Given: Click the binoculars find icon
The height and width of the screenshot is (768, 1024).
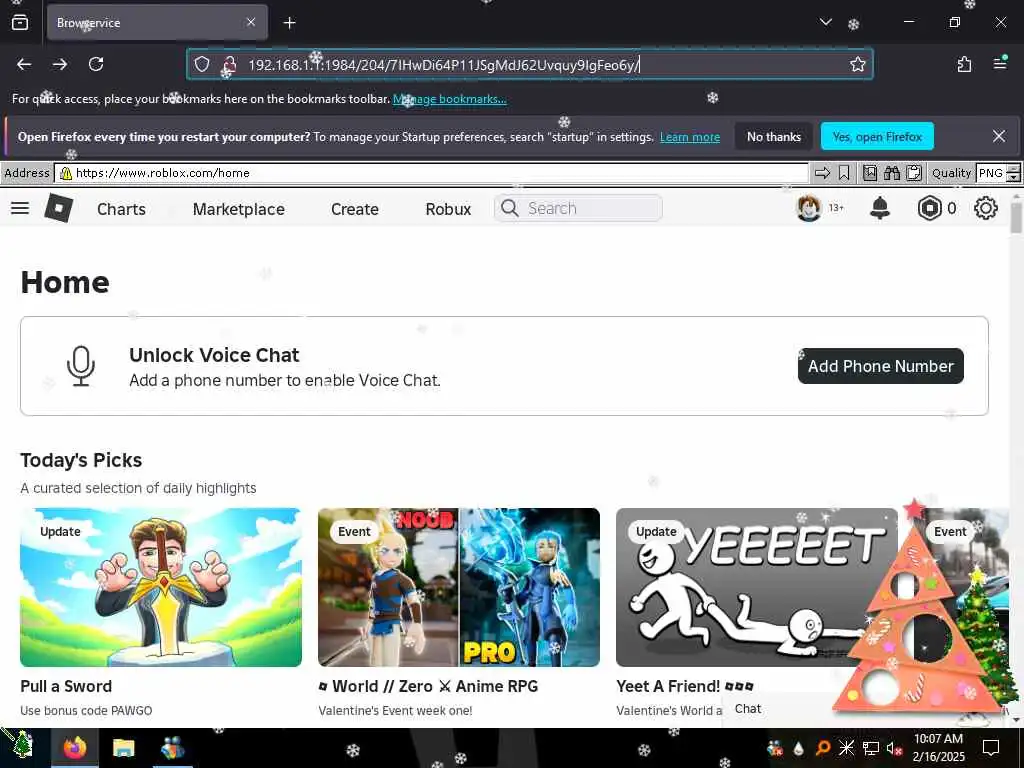Looking at the screenshot, I should point(891,173).
